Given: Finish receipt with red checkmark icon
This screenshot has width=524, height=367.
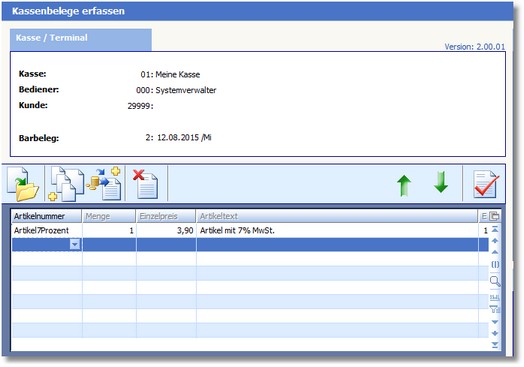Looking at the screenshot, I should (x=486, y=184).
